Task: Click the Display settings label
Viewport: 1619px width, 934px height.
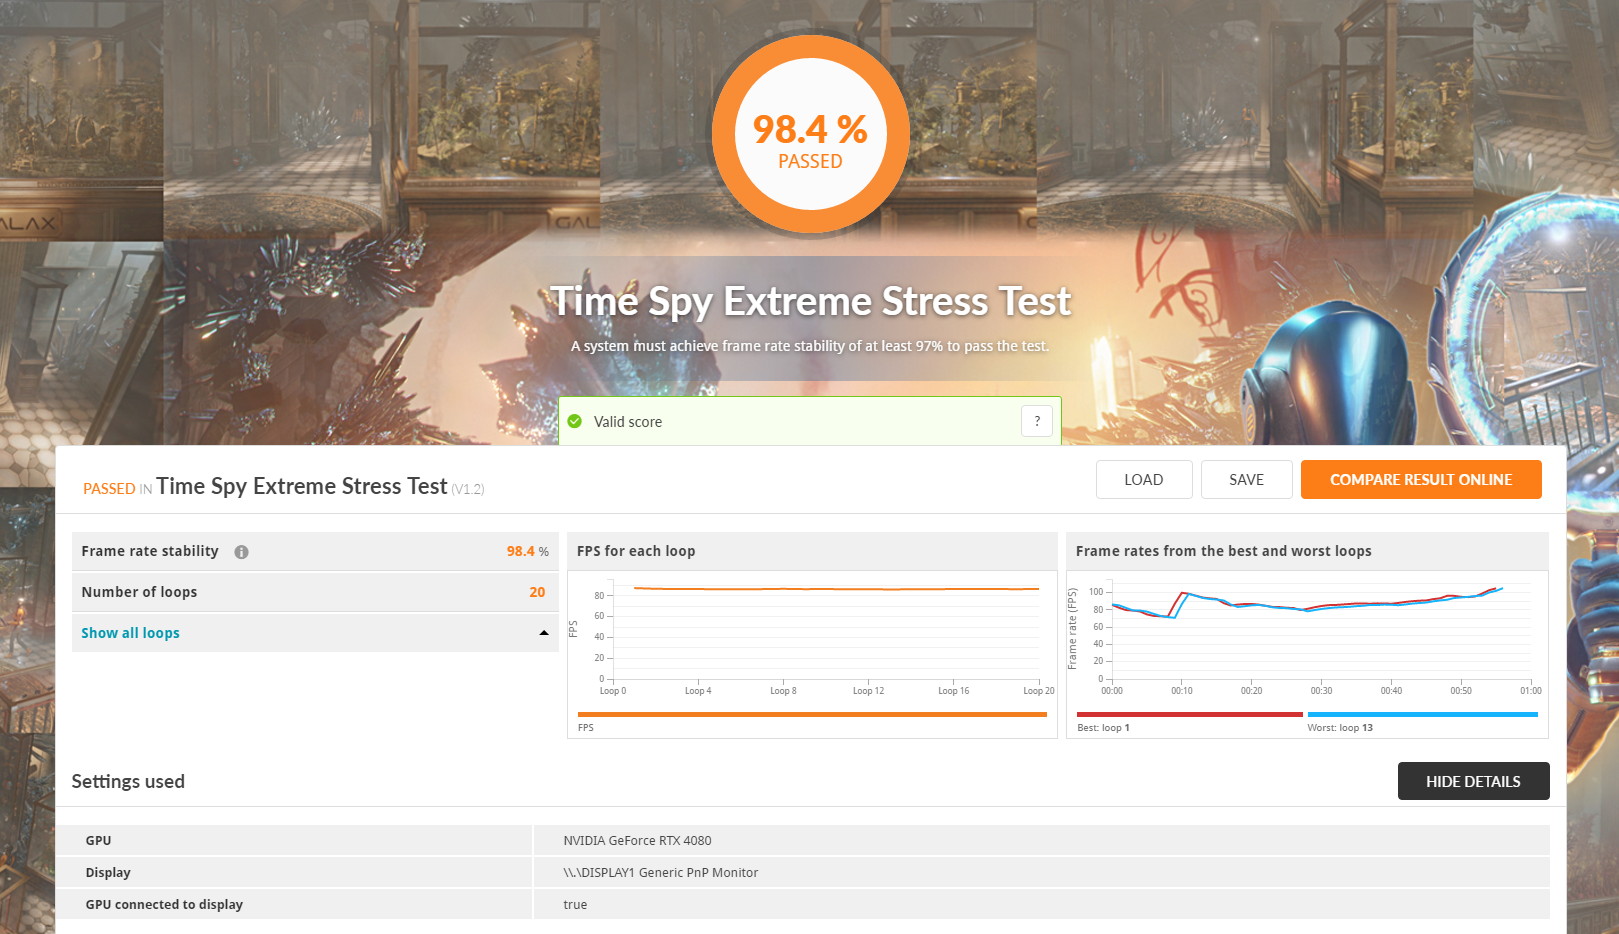Action: pos(108,873)
